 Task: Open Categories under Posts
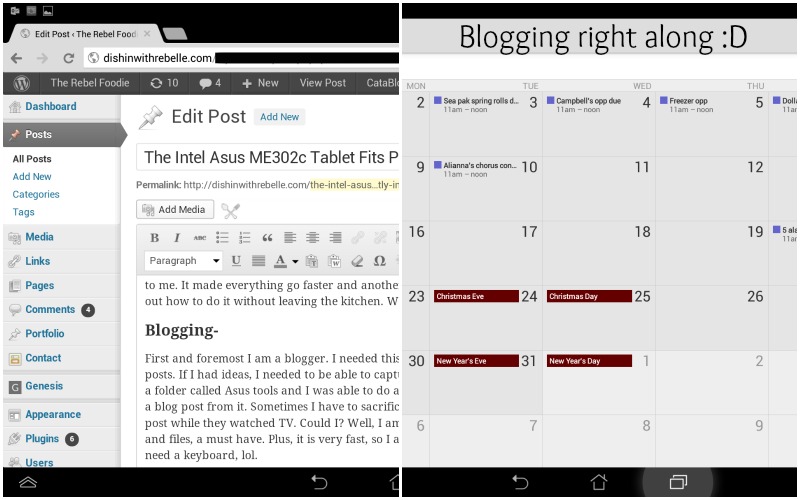36,194
